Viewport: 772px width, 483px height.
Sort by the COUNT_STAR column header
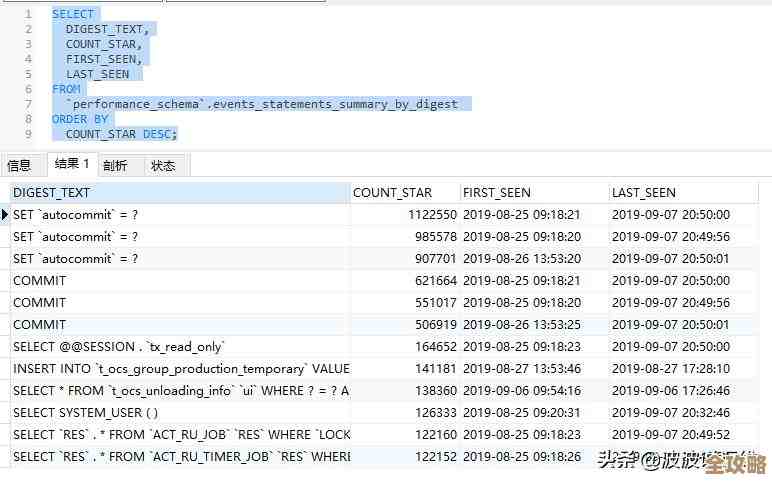[x=392, y=193]
